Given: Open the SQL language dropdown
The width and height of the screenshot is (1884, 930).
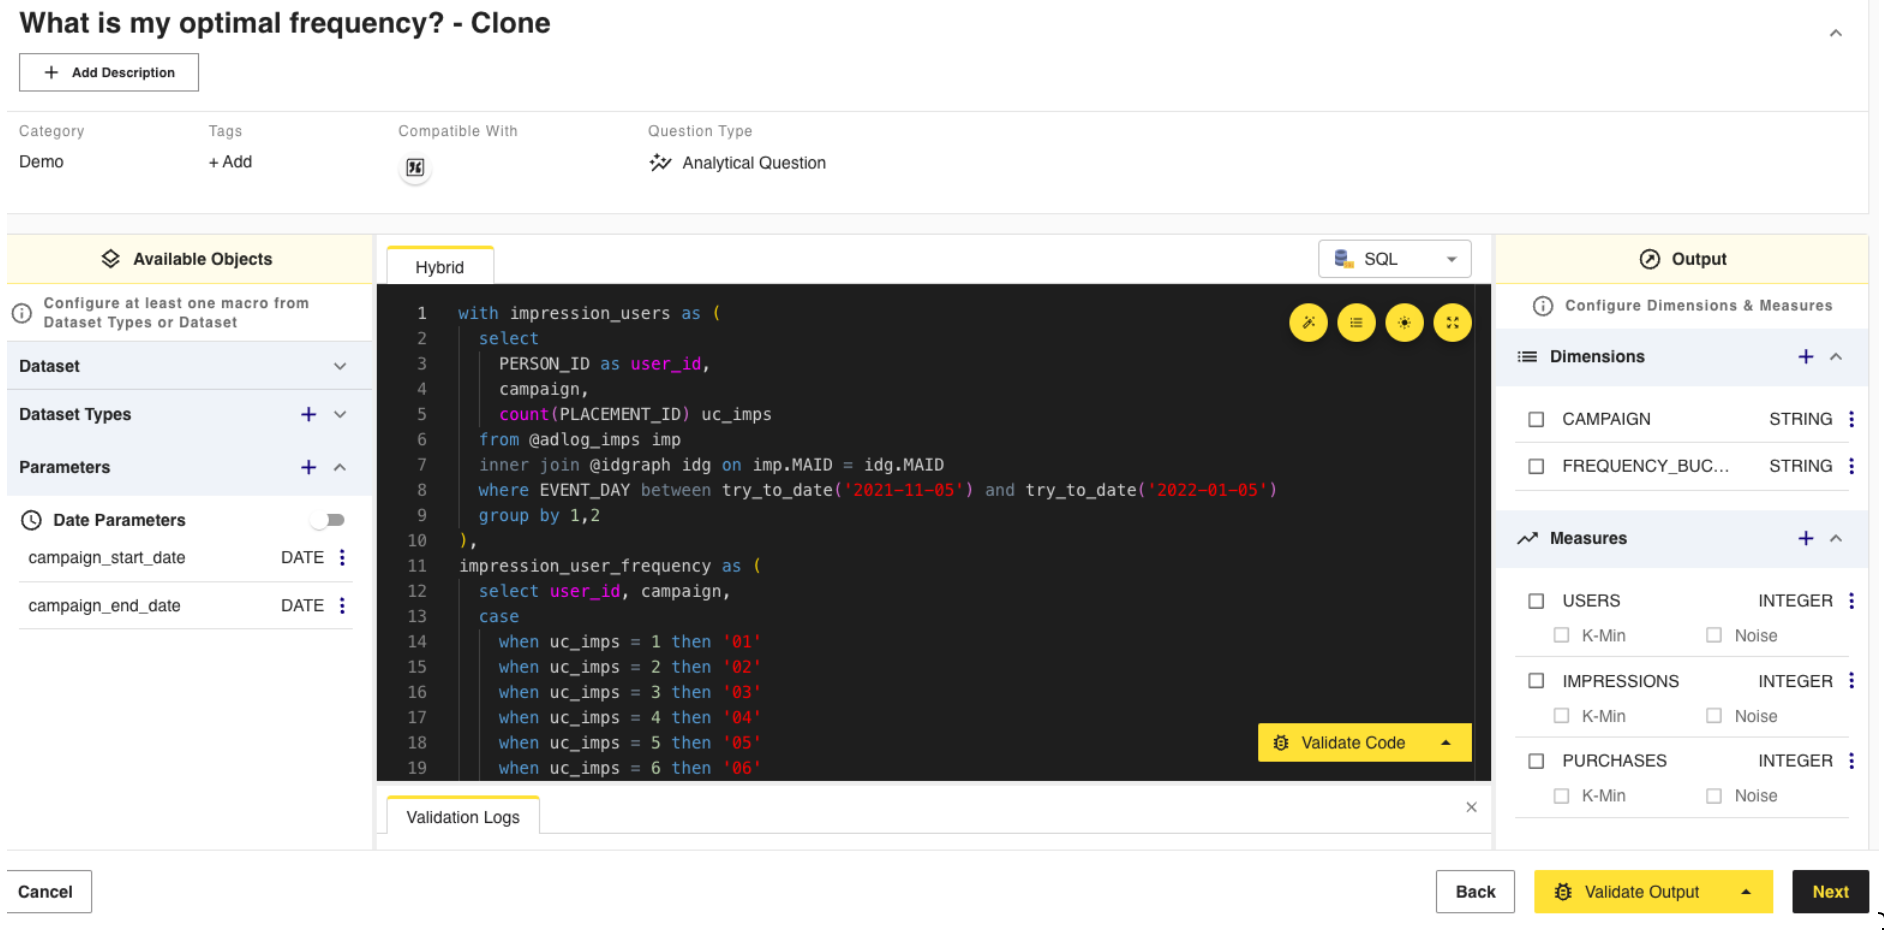Looking at the screenshot, I should coord(1394,259).
